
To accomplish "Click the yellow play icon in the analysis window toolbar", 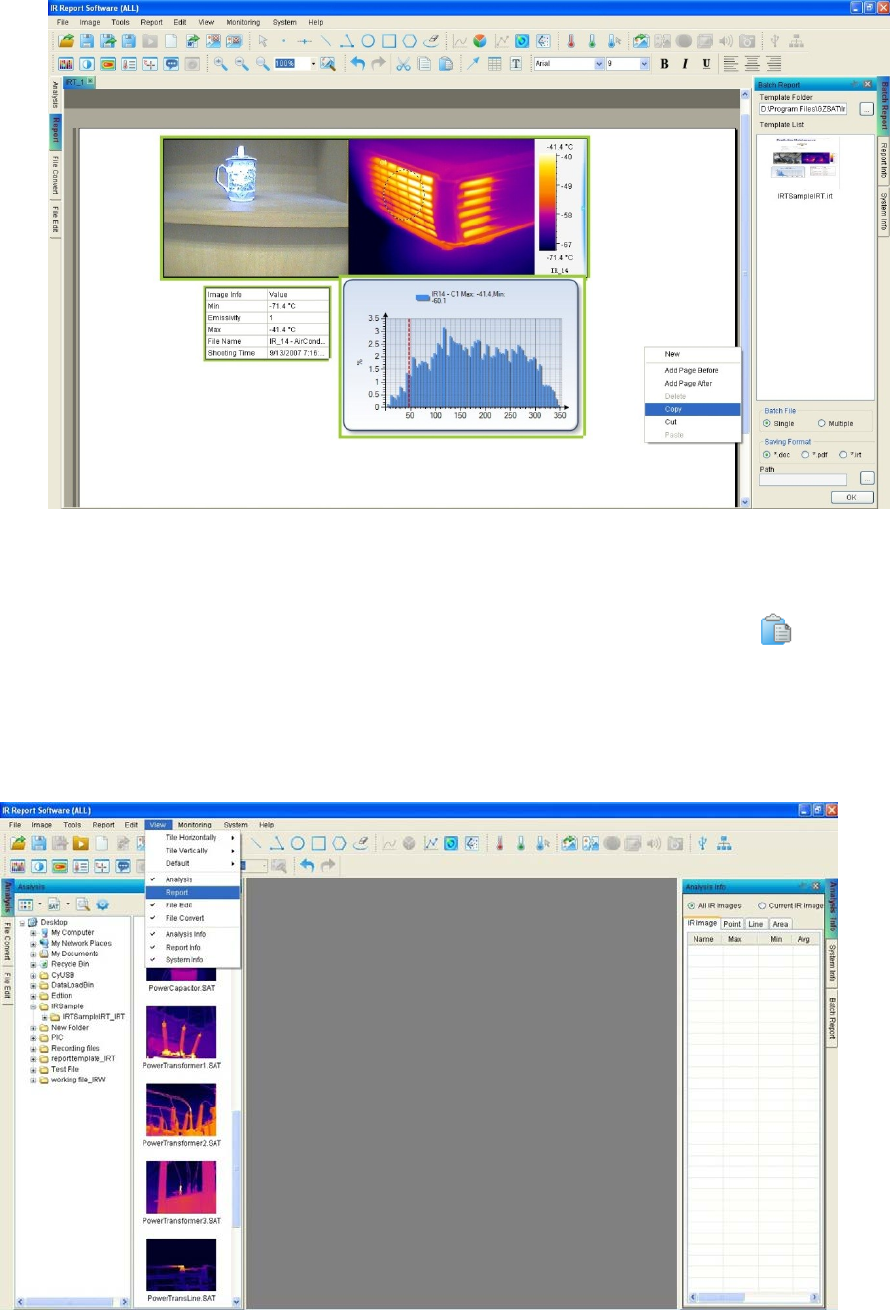I will point(80,845).
